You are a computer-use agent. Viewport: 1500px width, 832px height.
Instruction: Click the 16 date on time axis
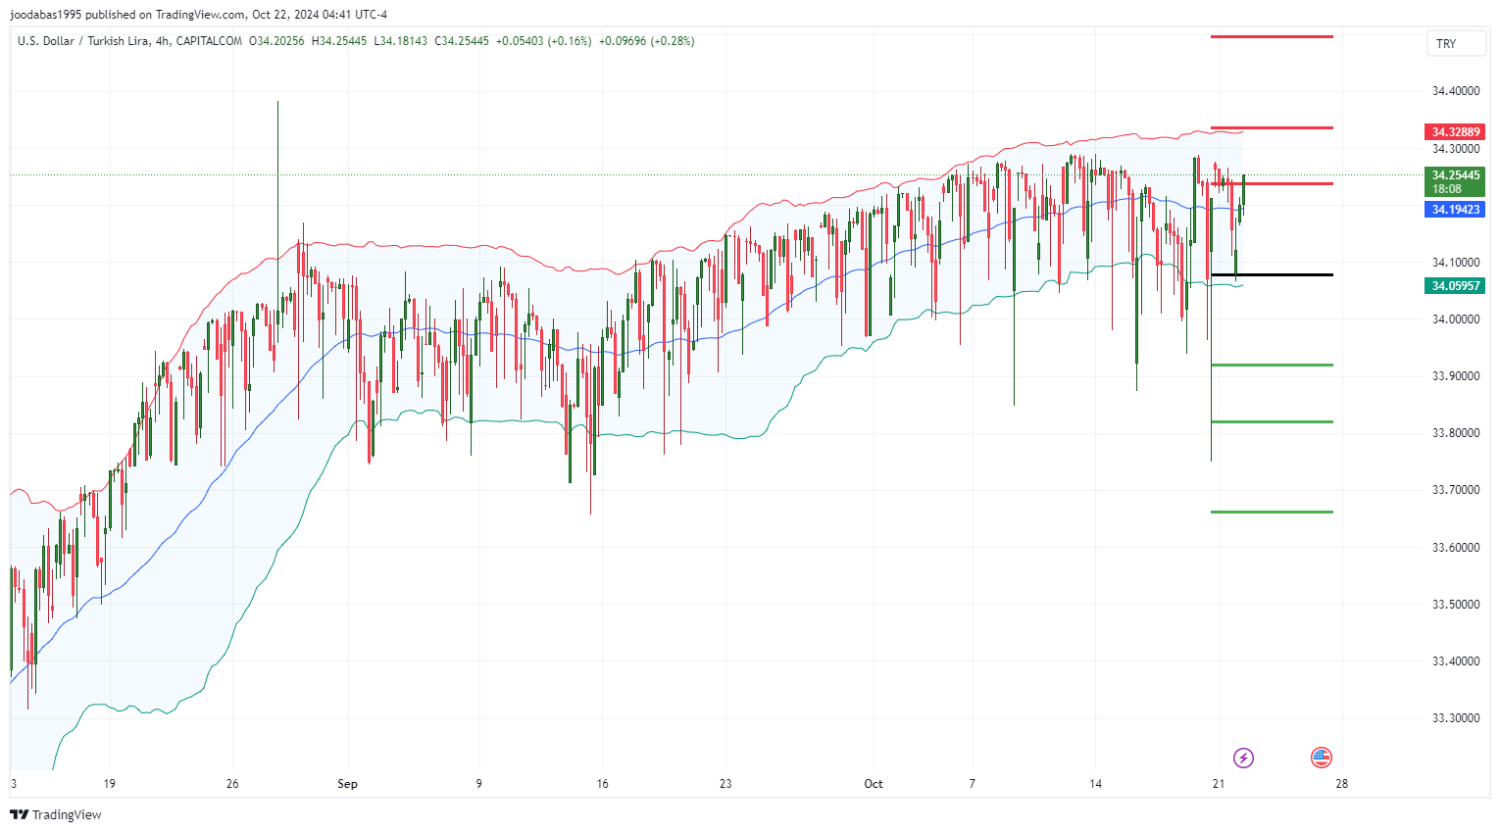601,784
